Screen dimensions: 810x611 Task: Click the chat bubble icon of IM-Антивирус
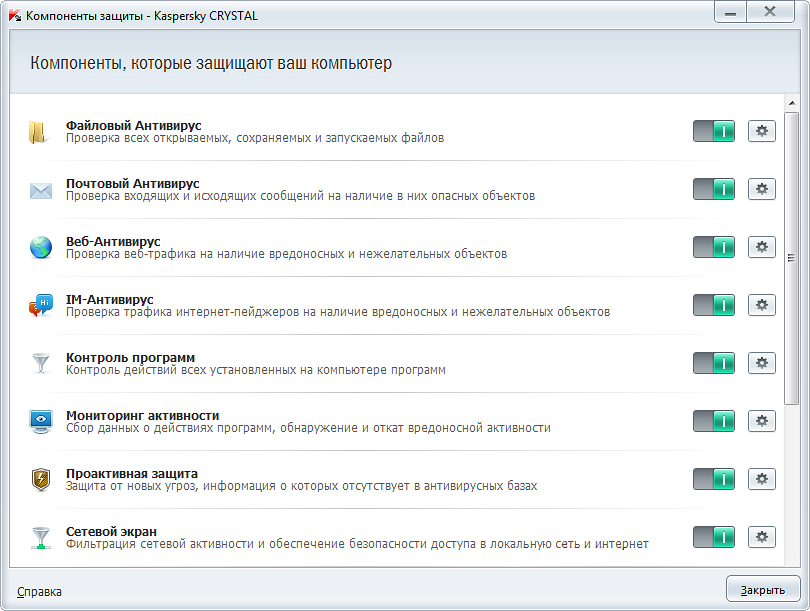pos(41,305)
